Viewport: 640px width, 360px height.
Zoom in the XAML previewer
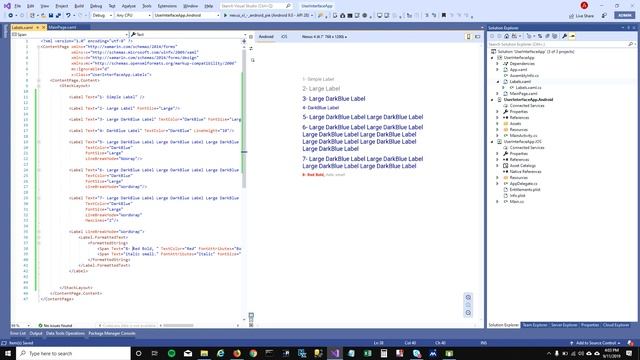pos(468,297)
